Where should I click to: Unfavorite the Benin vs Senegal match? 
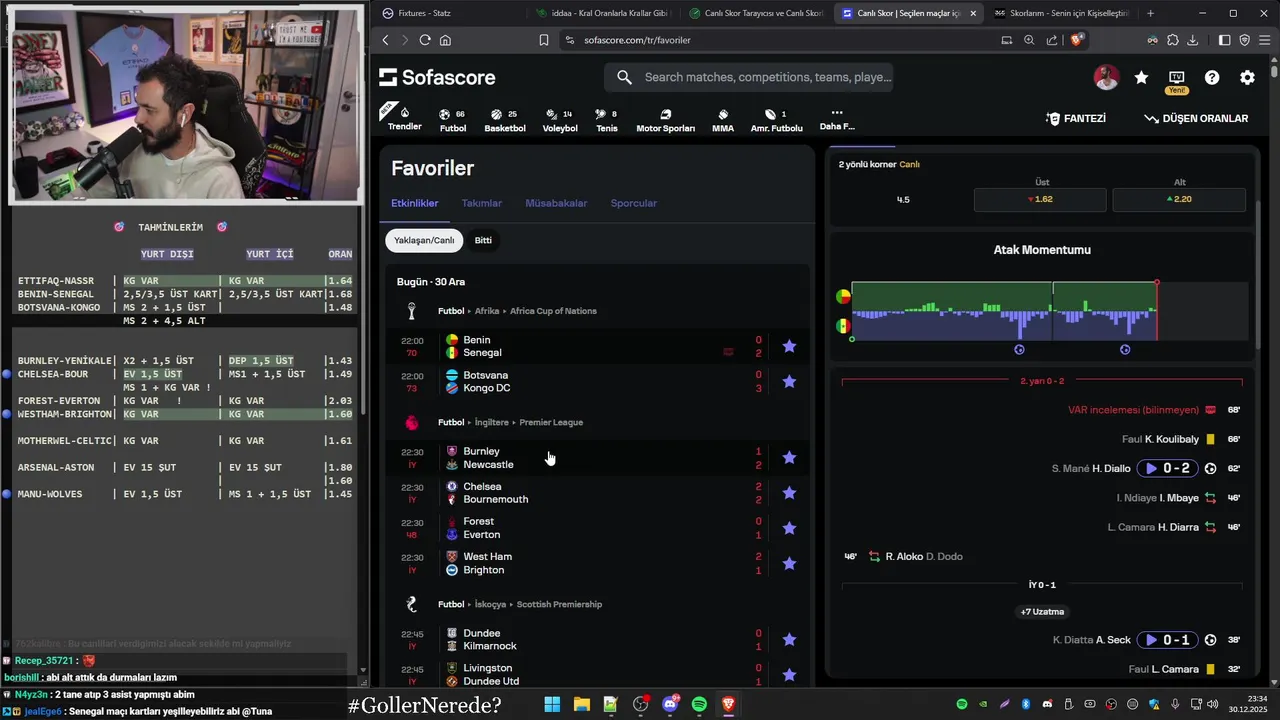pos(789,346)
